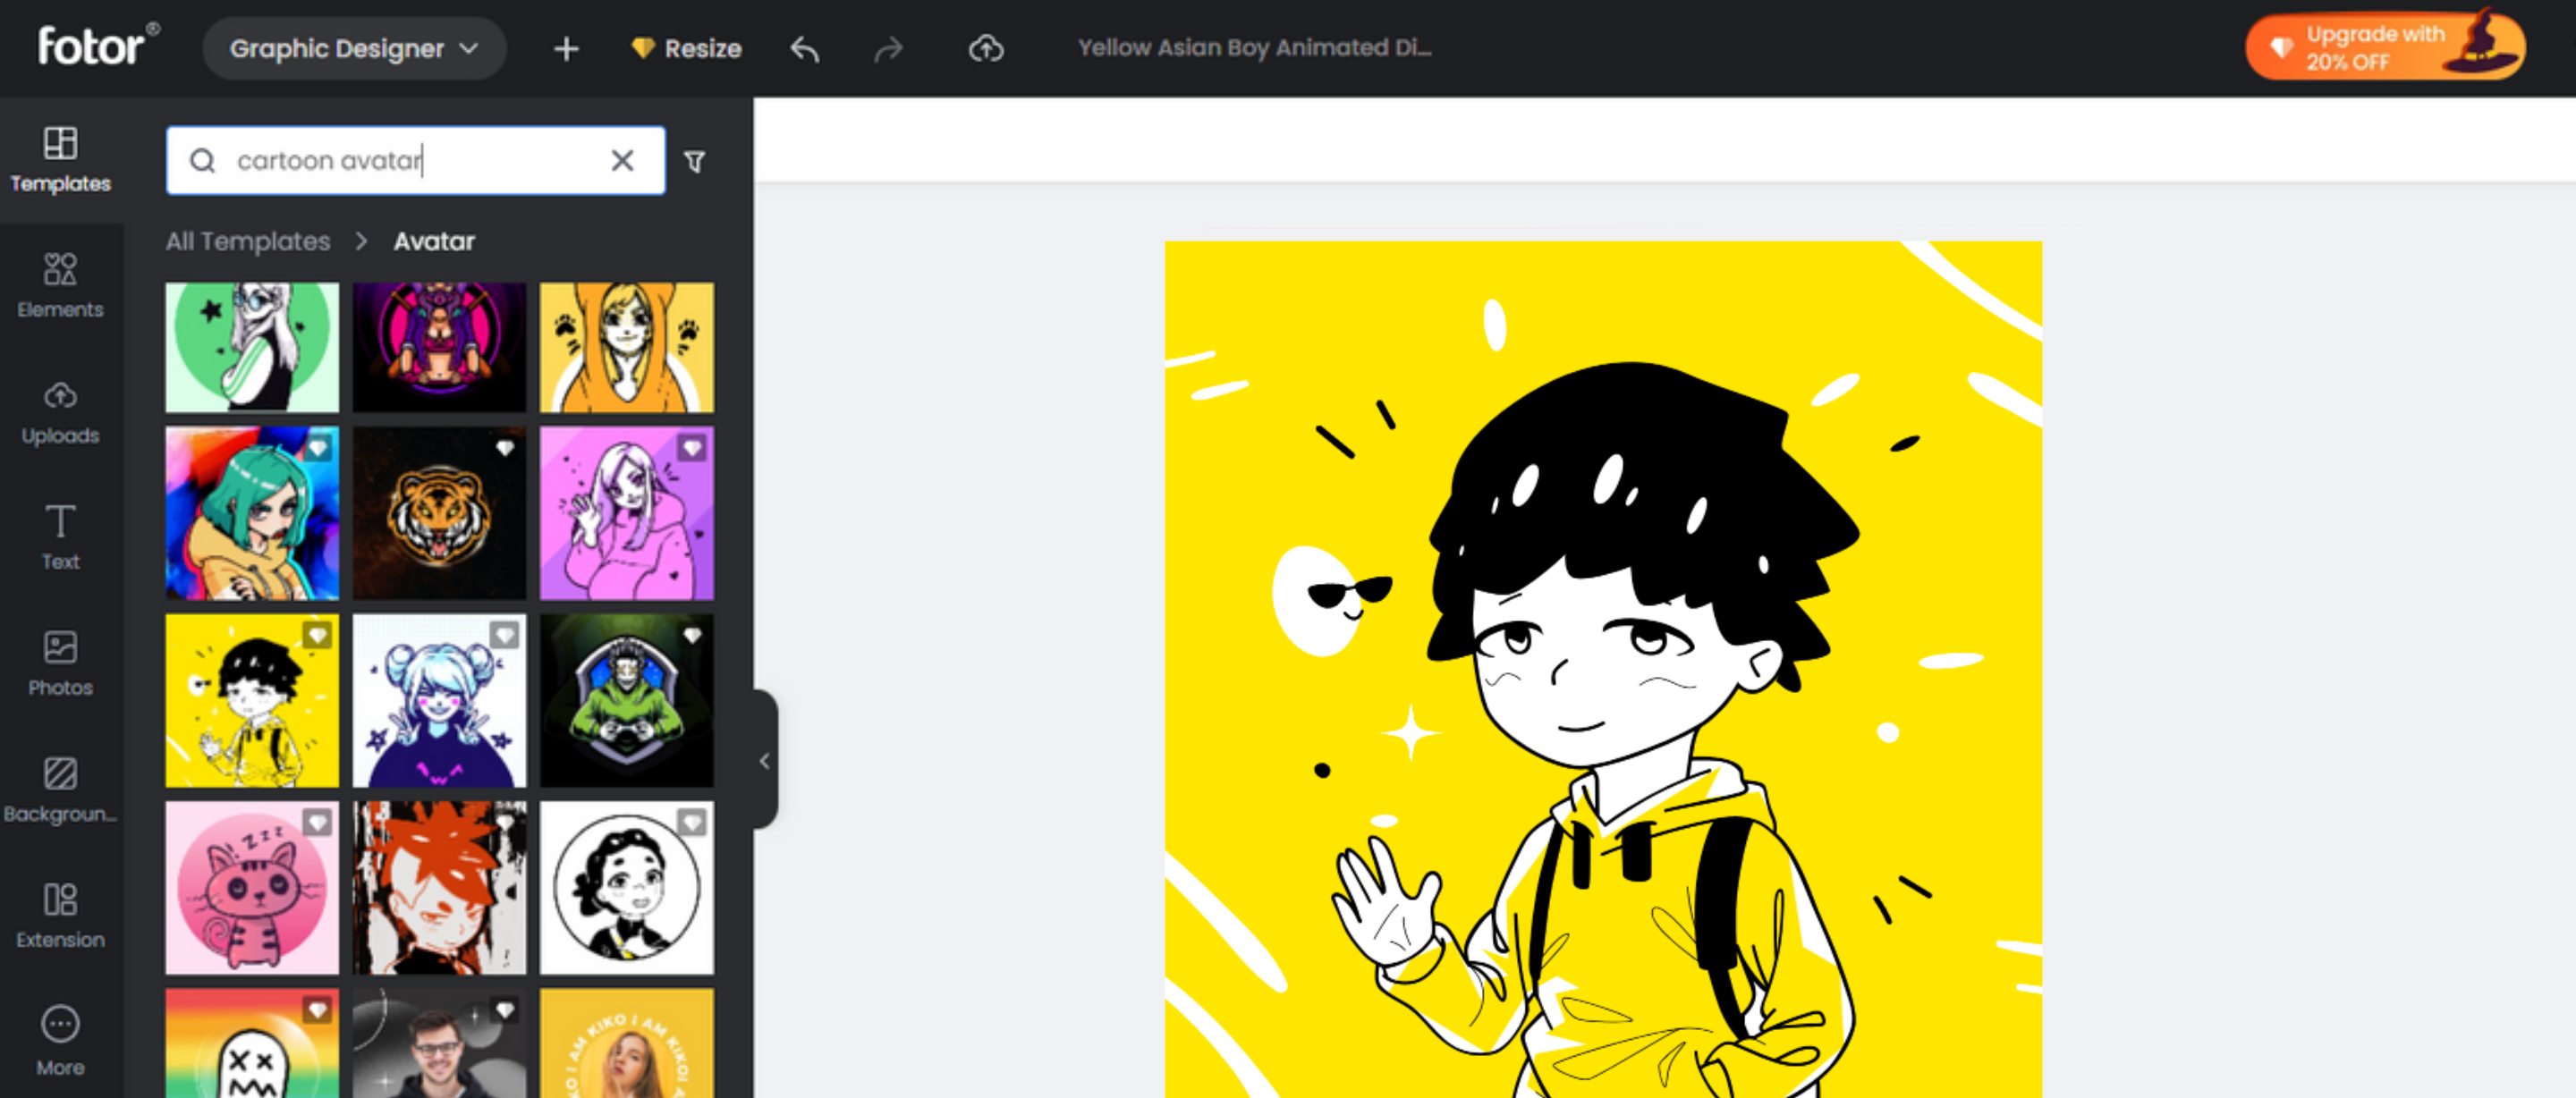The width and height of the screenshot is (2576, 1098).
Task: Toggle favorite on tiger avatar template
Action: [504, 446]
